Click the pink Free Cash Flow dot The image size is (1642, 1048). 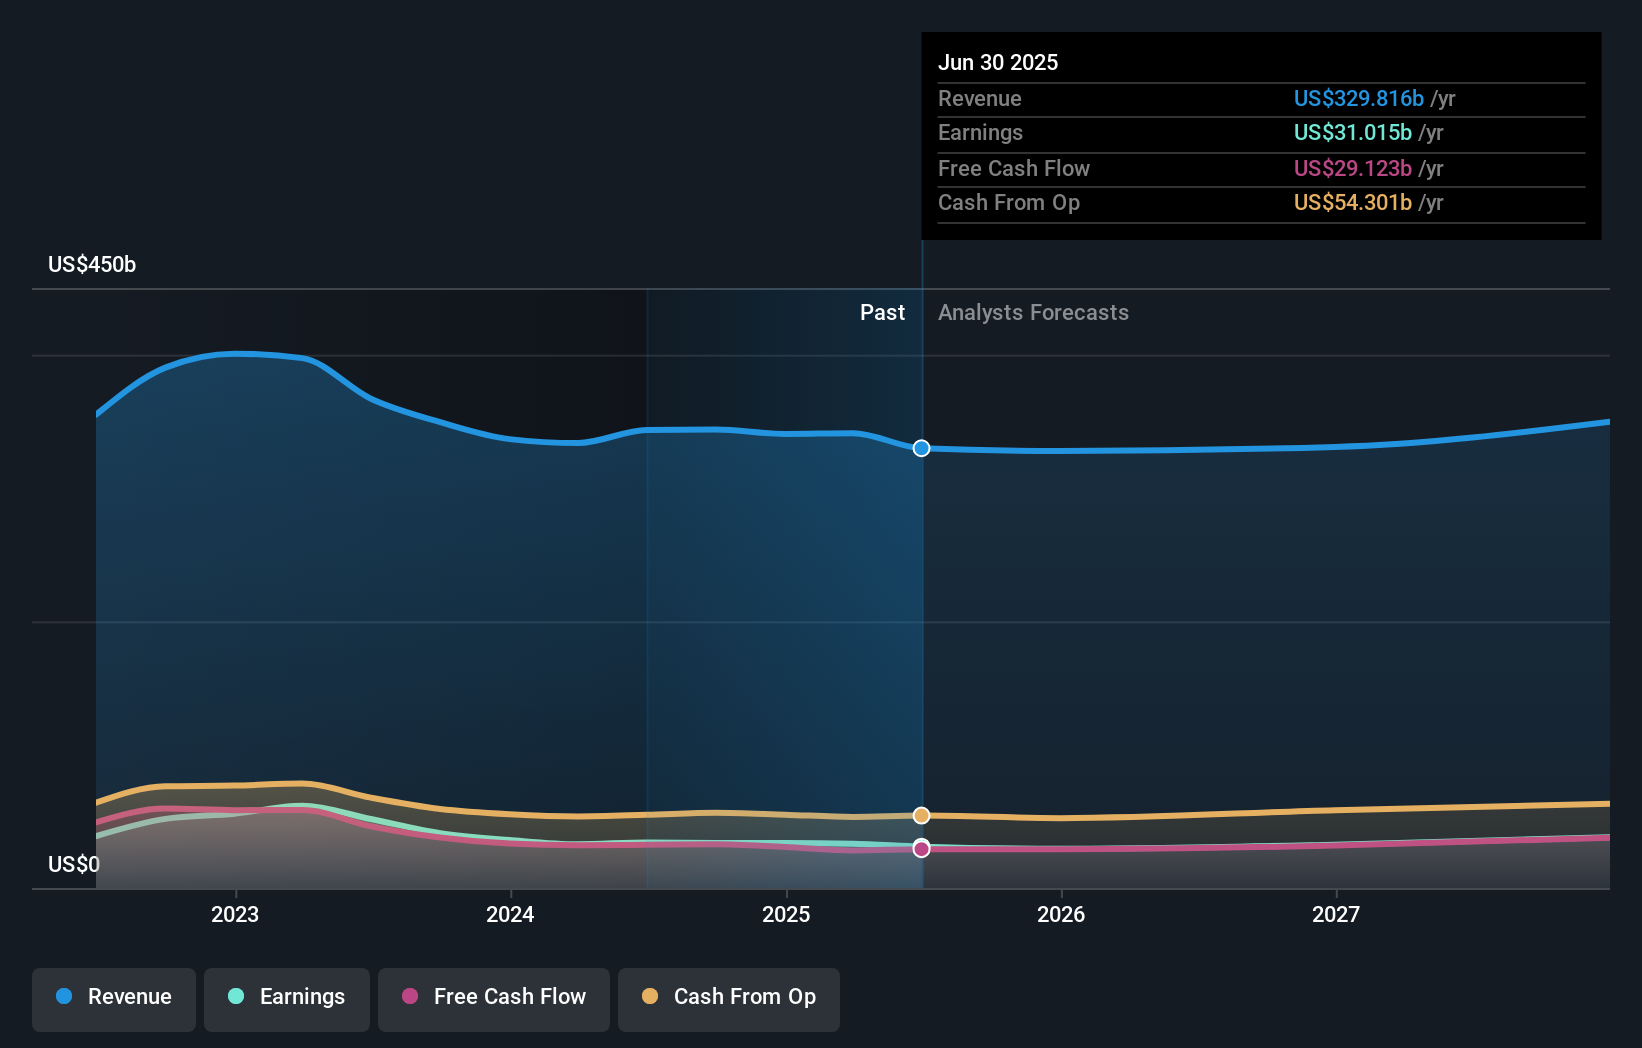410,997
